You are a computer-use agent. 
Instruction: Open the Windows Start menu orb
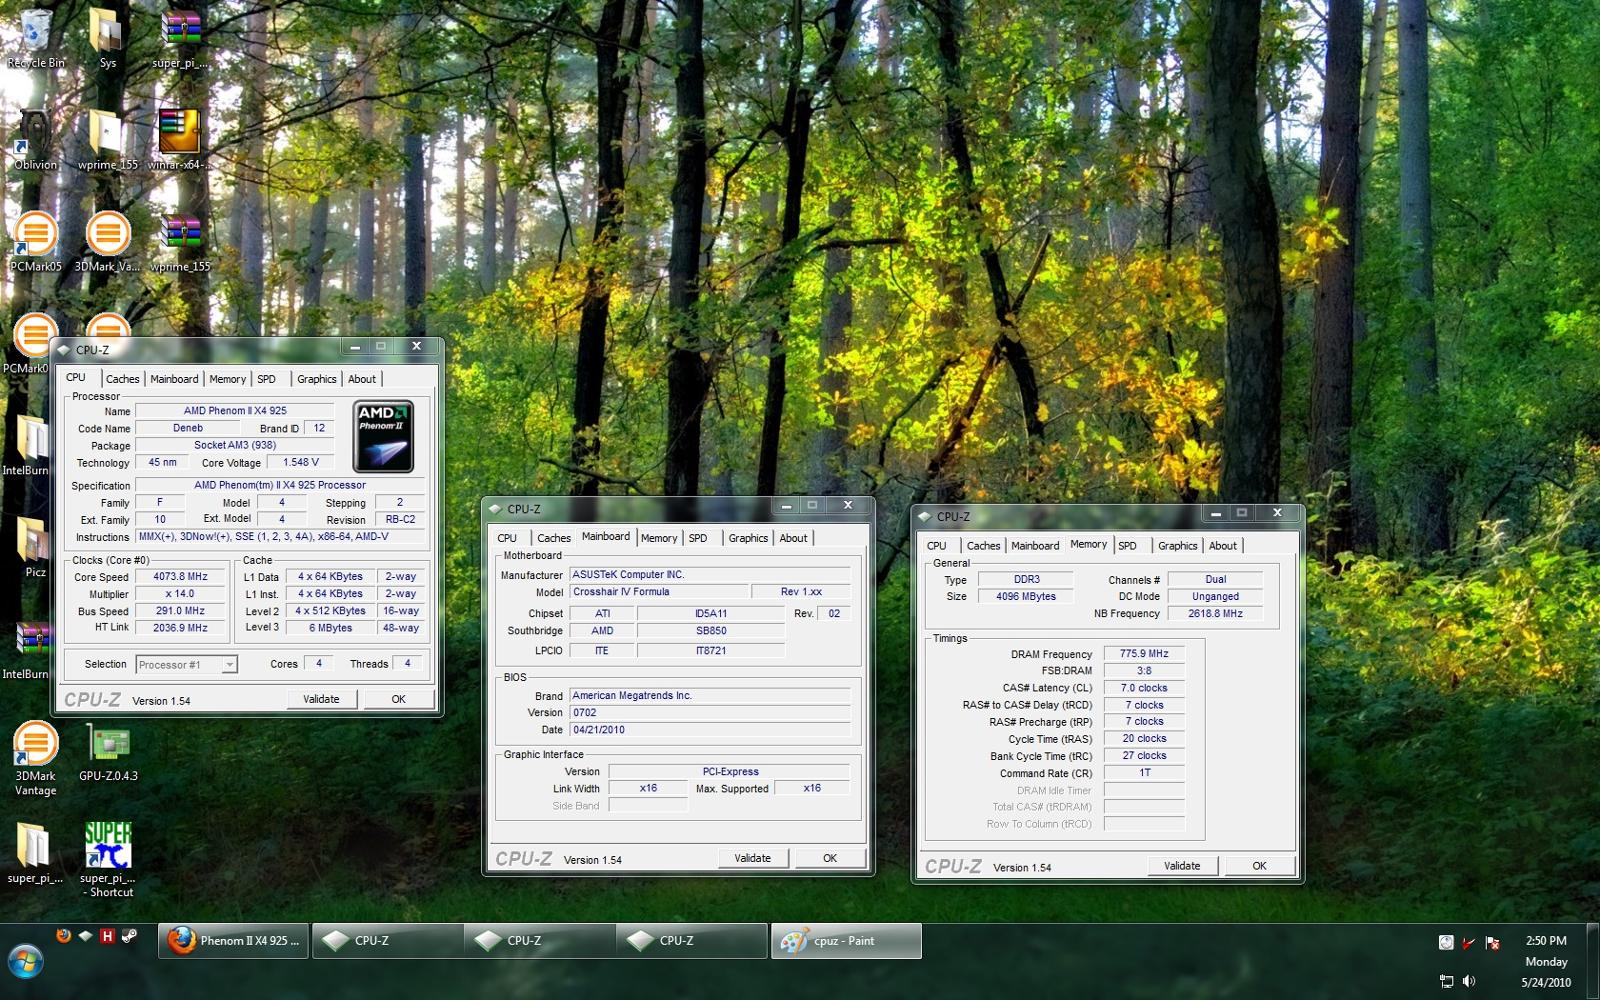26,963
